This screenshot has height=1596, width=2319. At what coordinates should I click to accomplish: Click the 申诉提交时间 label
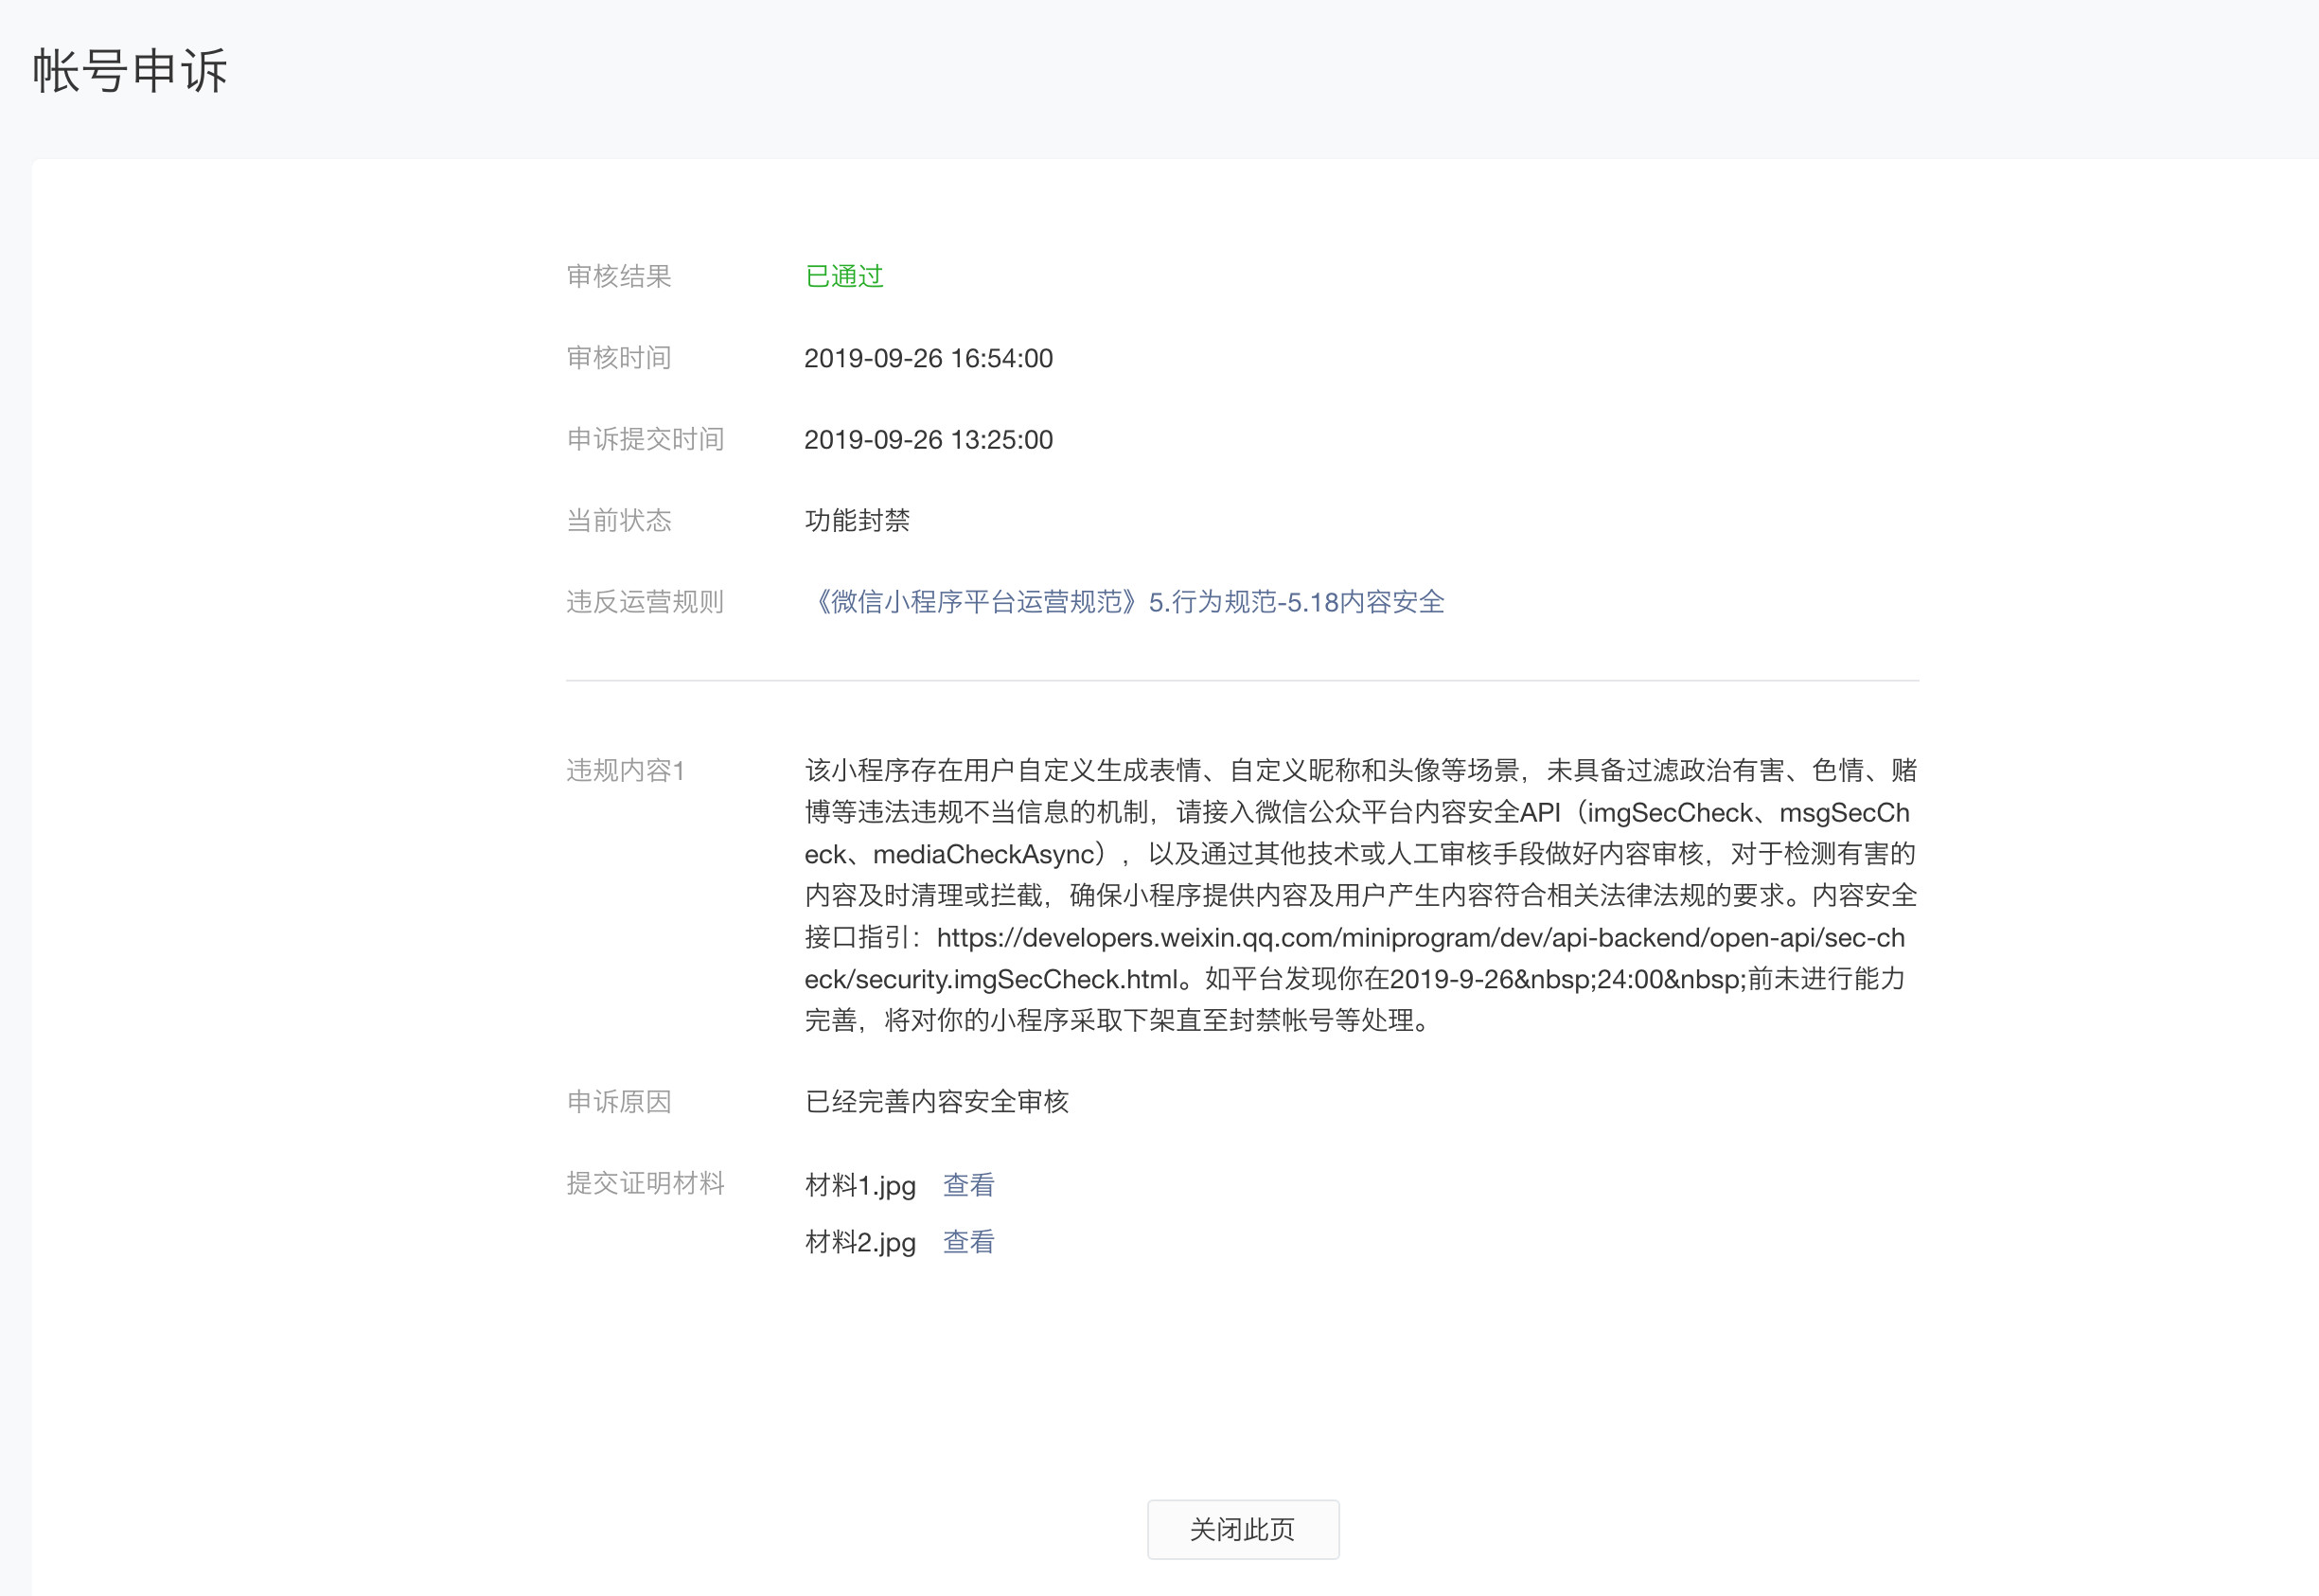645,439
